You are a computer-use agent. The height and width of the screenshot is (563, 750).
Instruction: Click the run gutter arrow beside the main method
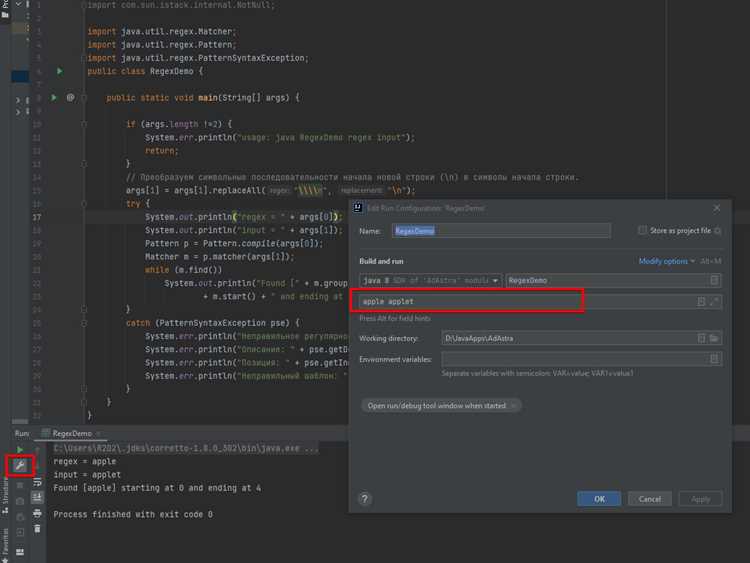point(54,98)
